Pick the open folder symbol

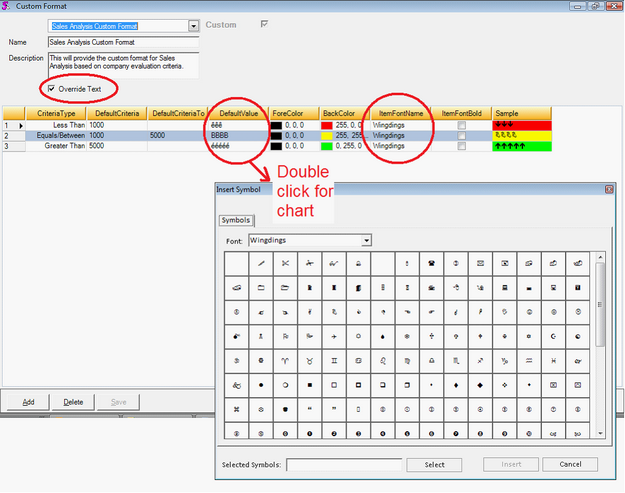(285, 288)
